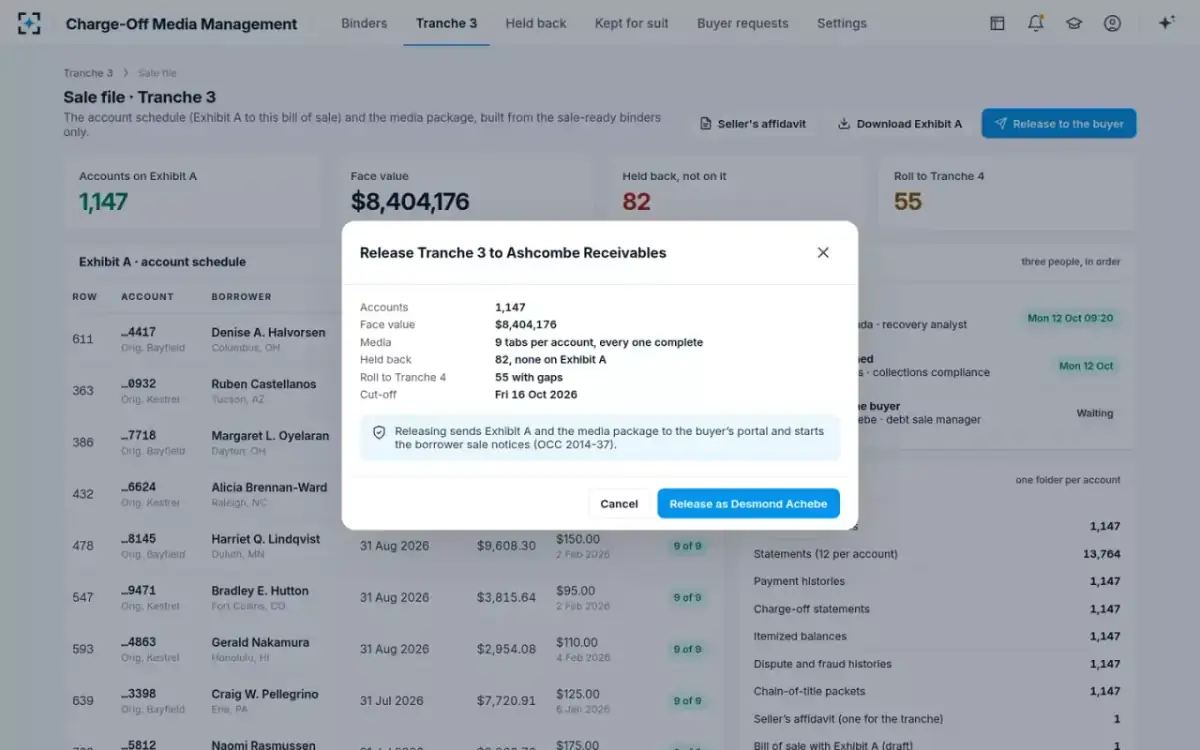Click the Chain-of-title packets row
Viewport: 1200px width, 750px height.
tap(937, 692)
